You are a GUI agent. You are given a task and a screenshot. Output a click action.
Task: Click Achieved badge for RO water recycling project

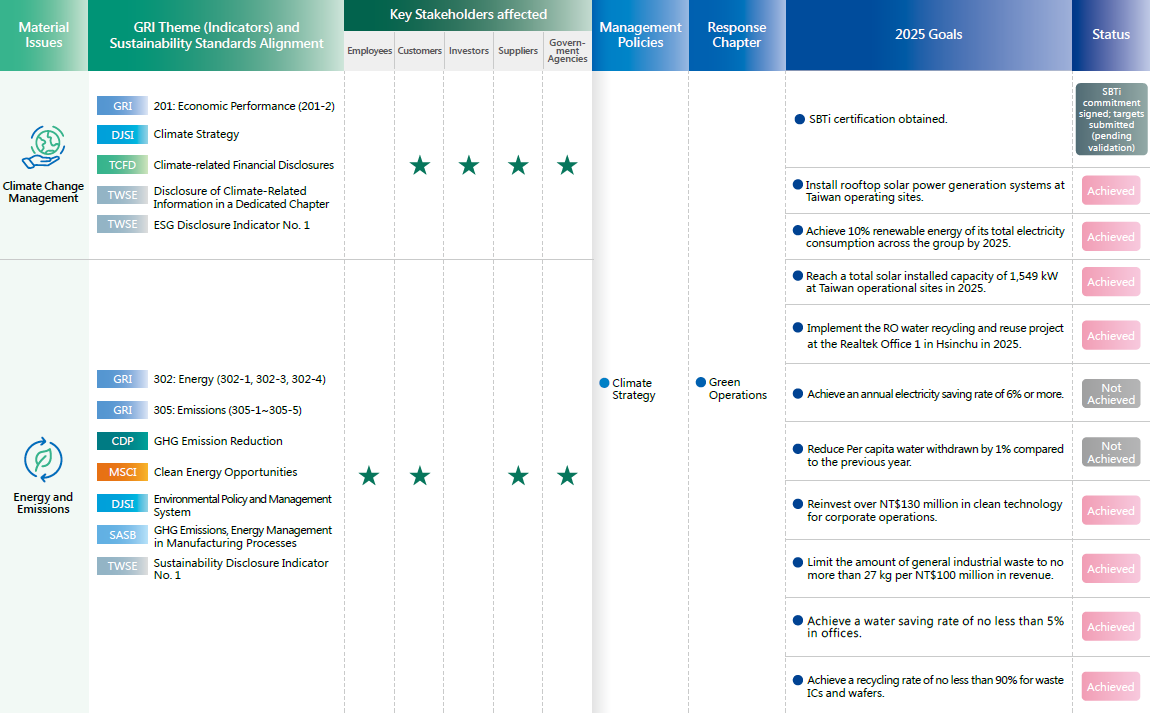[x=1111, y=335]
